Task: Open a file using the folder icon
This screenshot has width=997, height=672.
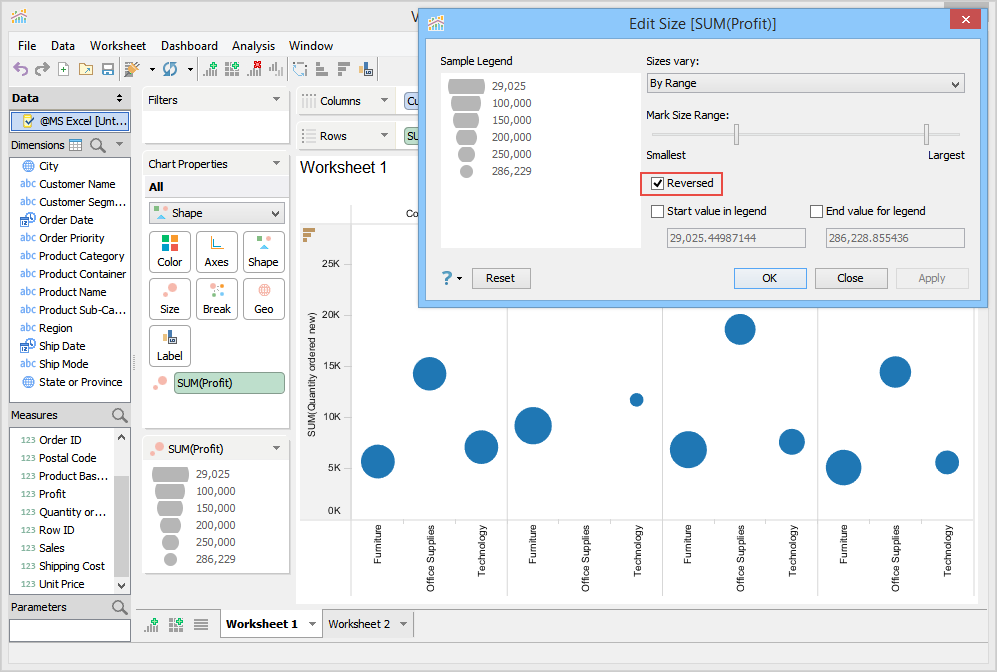Action: (86, 69)
